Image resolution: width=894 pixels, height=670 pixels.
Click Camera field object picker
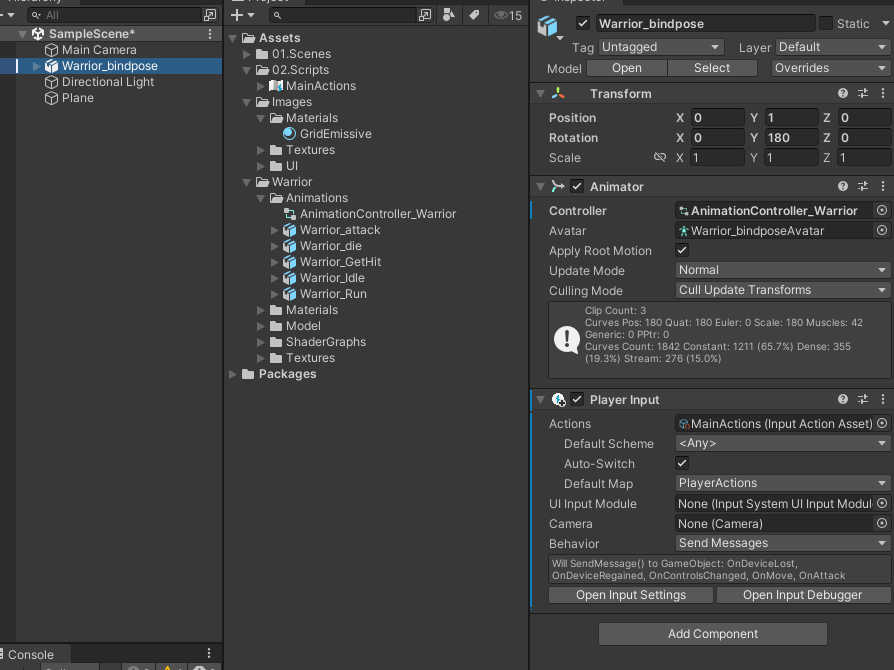coord(882,523)
